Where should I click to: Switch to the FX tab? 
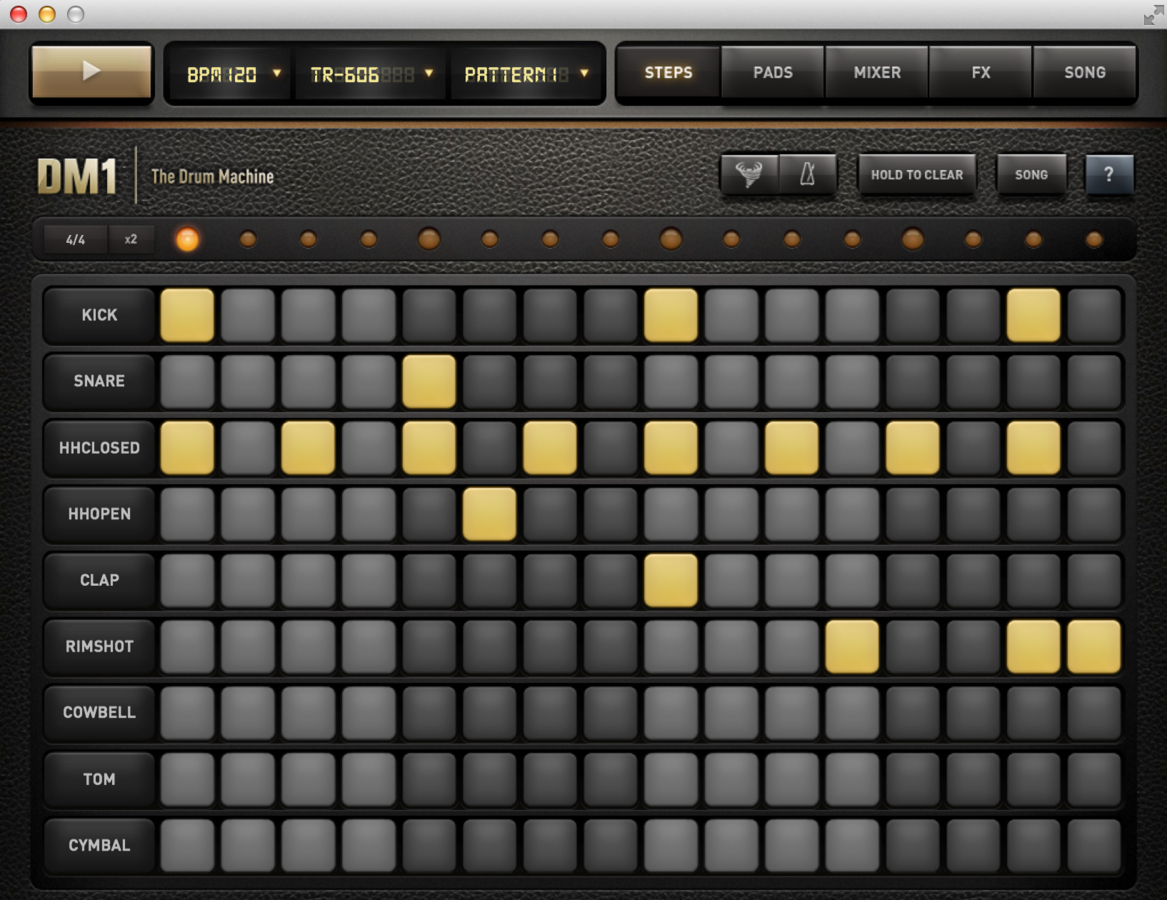pos(981,72)
